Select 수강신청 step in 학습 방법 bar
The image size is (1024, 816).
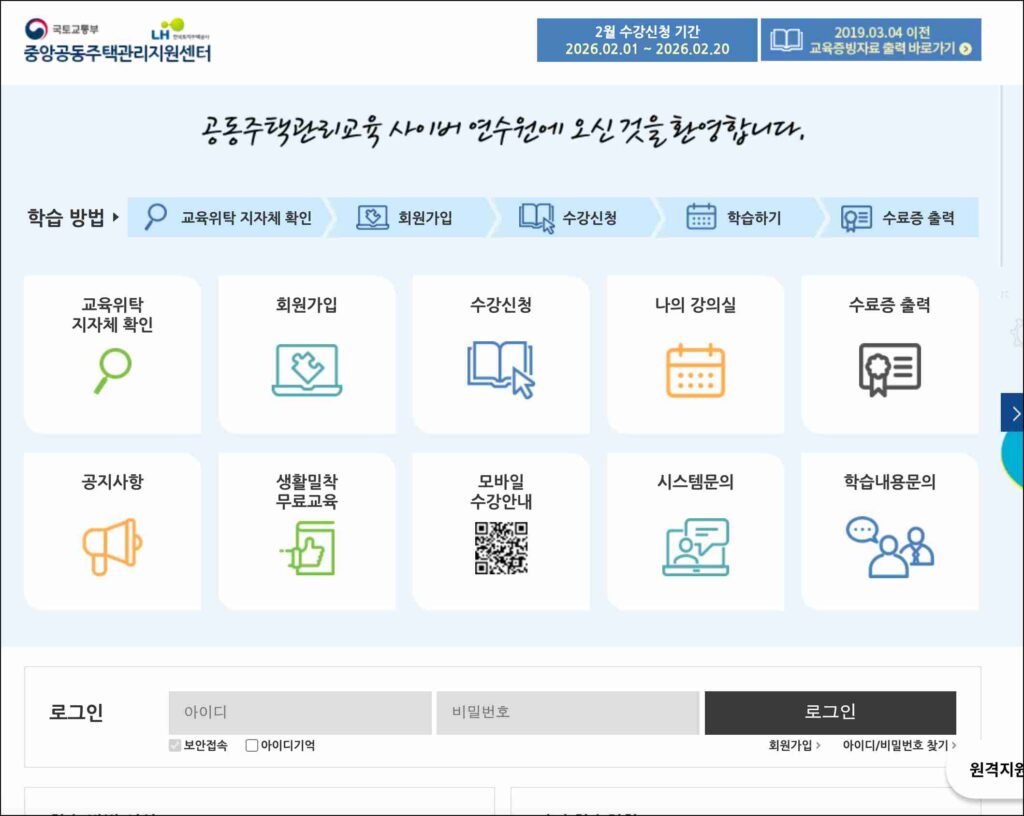click(x=567, y=217)
